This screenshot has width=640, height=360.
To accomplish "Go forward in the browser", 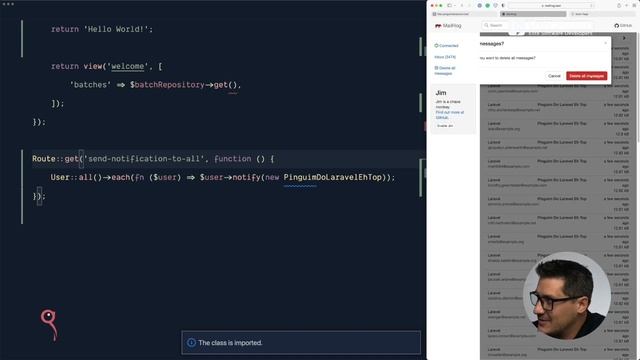I will [x=469, y=6].
